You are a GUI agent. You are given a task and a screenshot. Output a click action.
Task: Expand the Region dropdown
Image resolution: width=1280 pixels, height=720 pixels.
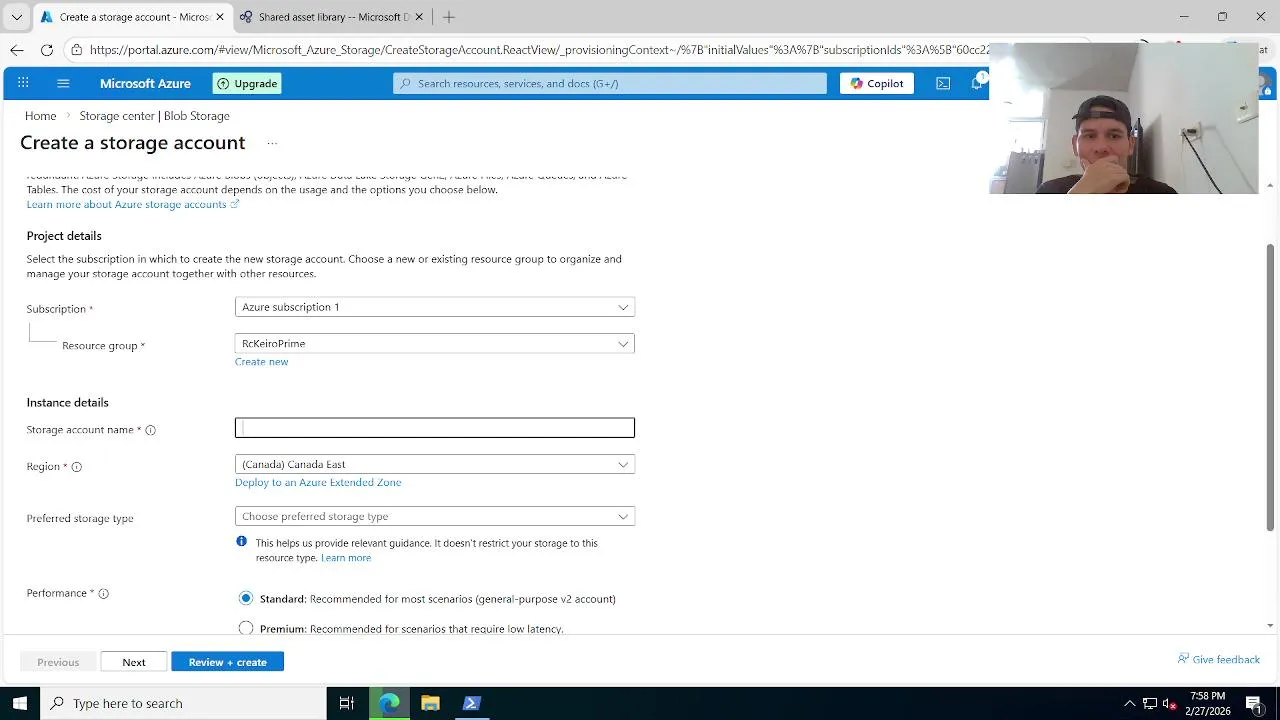click(435, 464)
